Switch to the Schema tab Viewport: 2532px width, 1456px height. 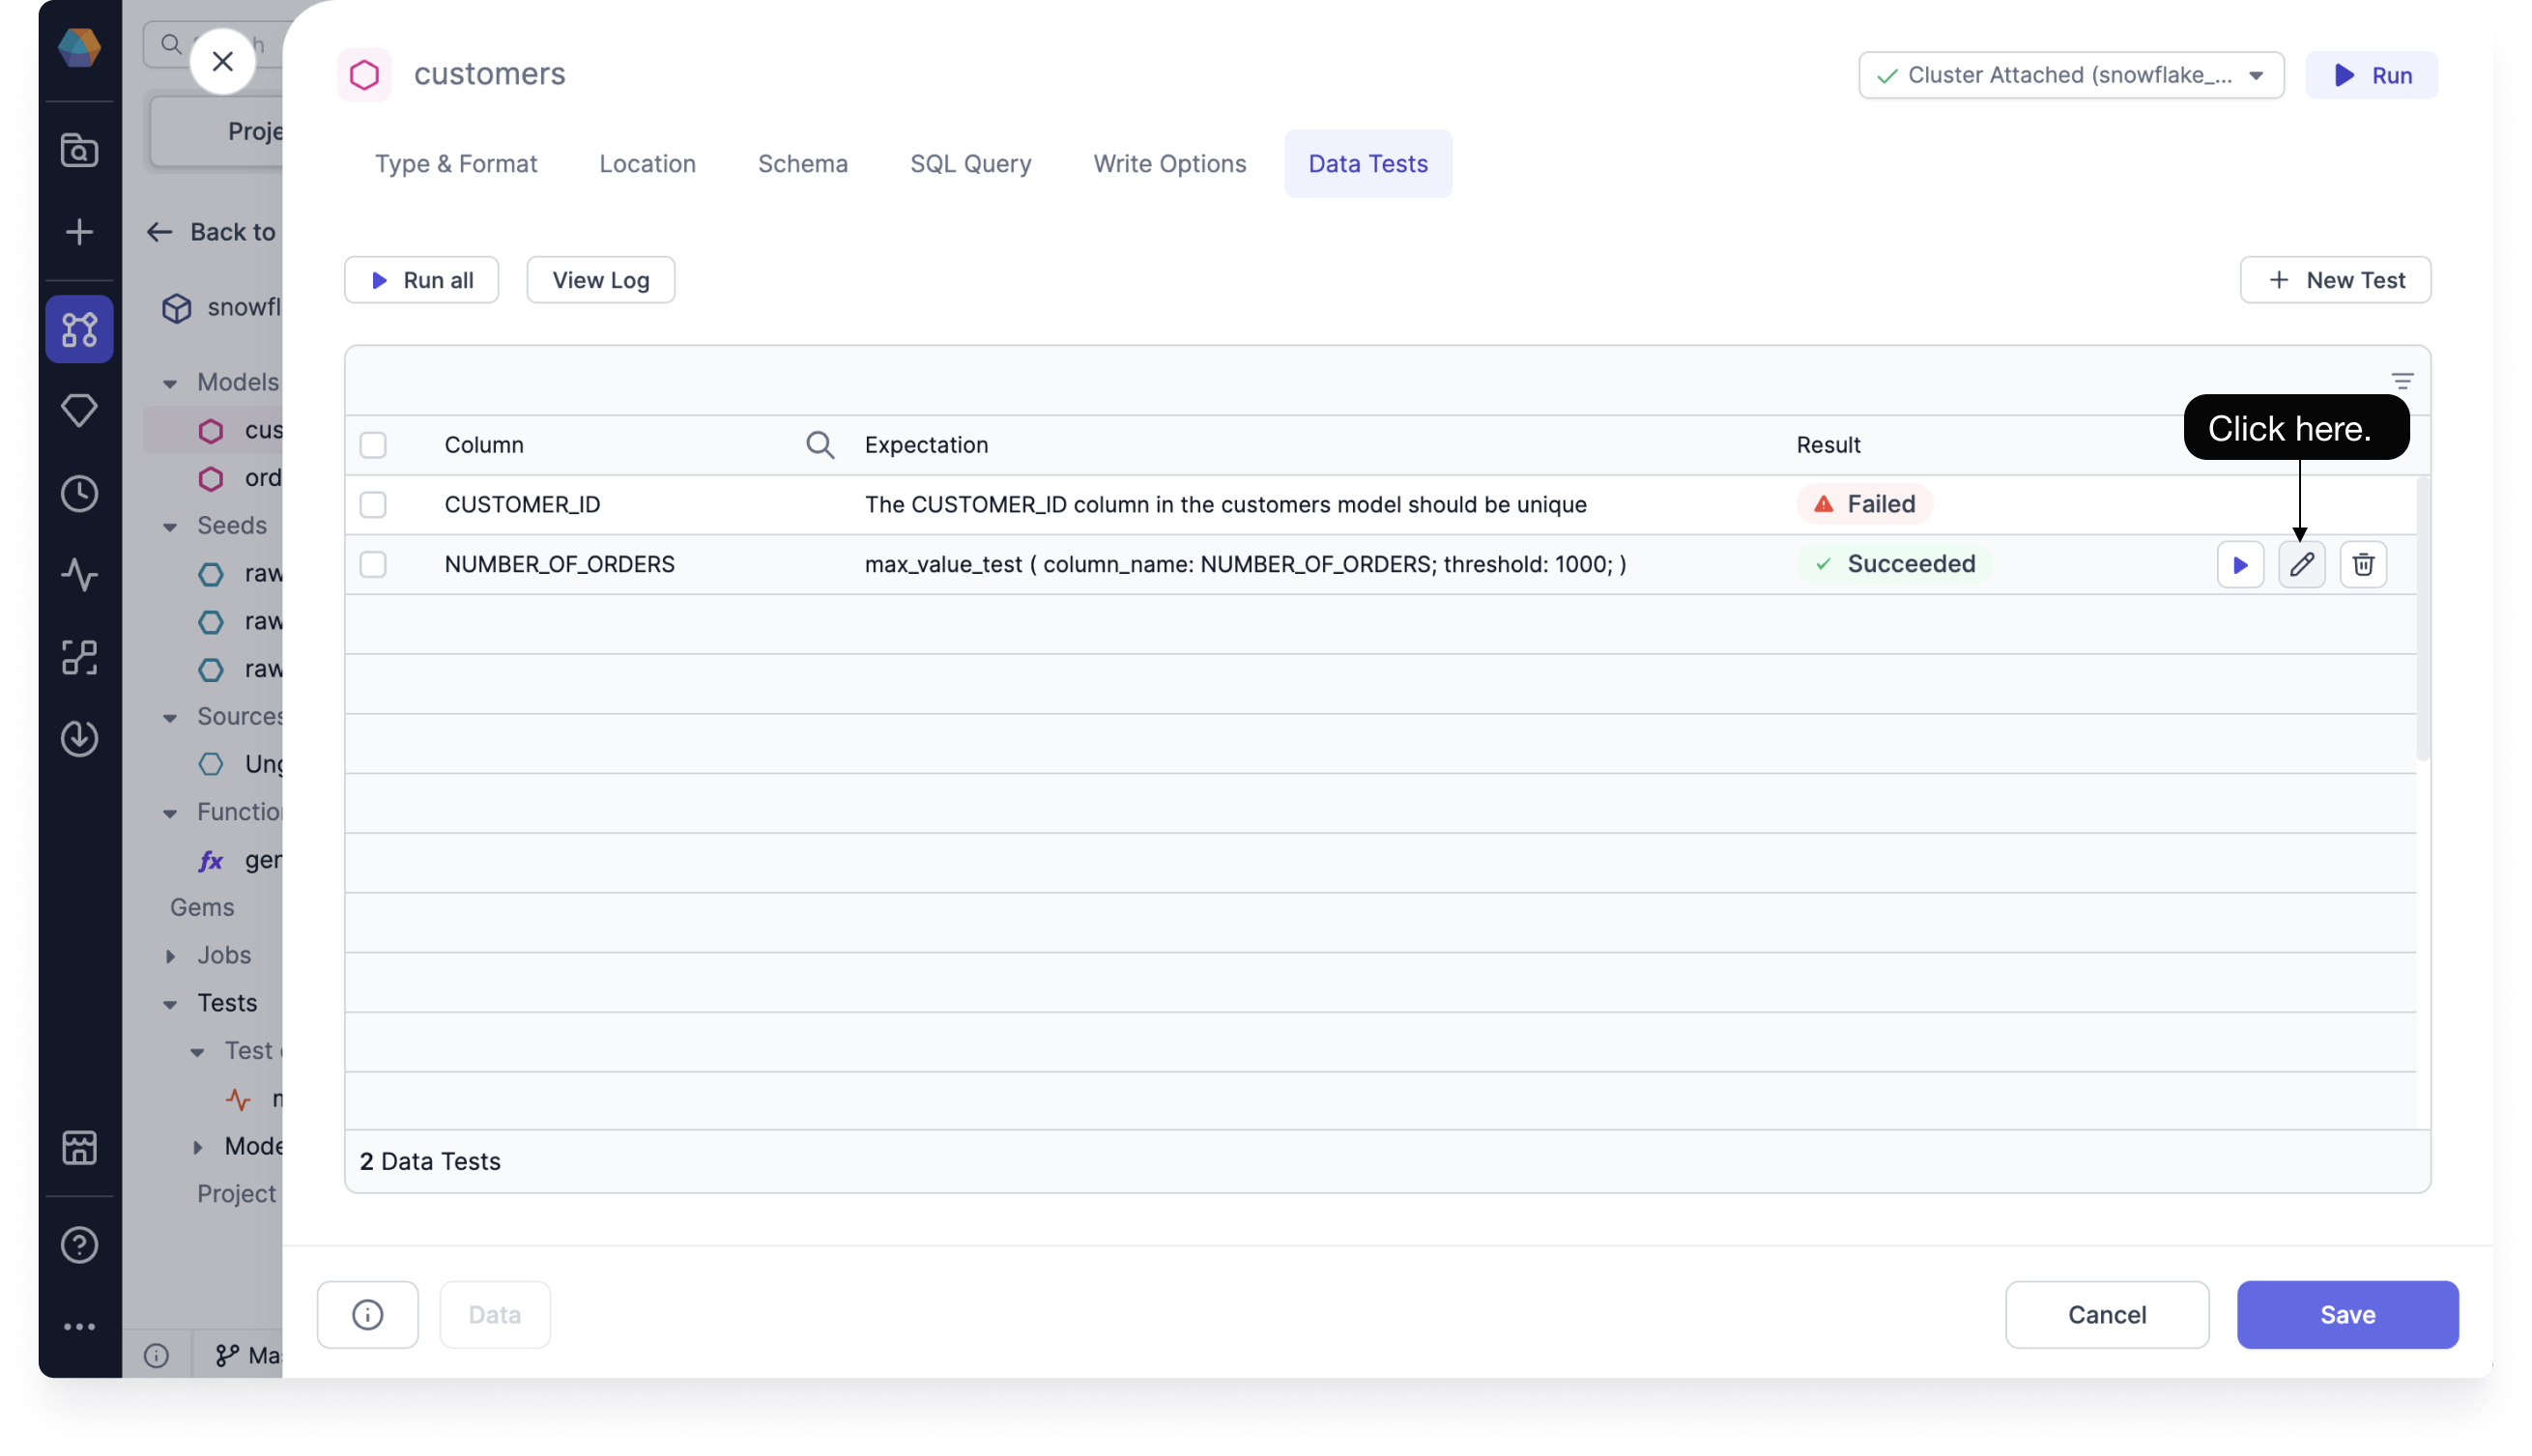click(x=802, y=161)
